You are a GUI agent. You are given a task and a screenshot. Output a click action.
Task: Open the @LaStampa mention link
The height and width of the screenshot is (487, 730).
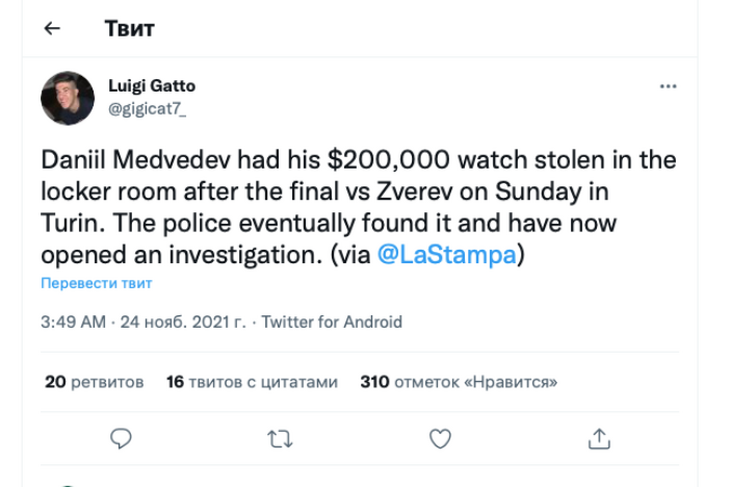tap(448, 255)
